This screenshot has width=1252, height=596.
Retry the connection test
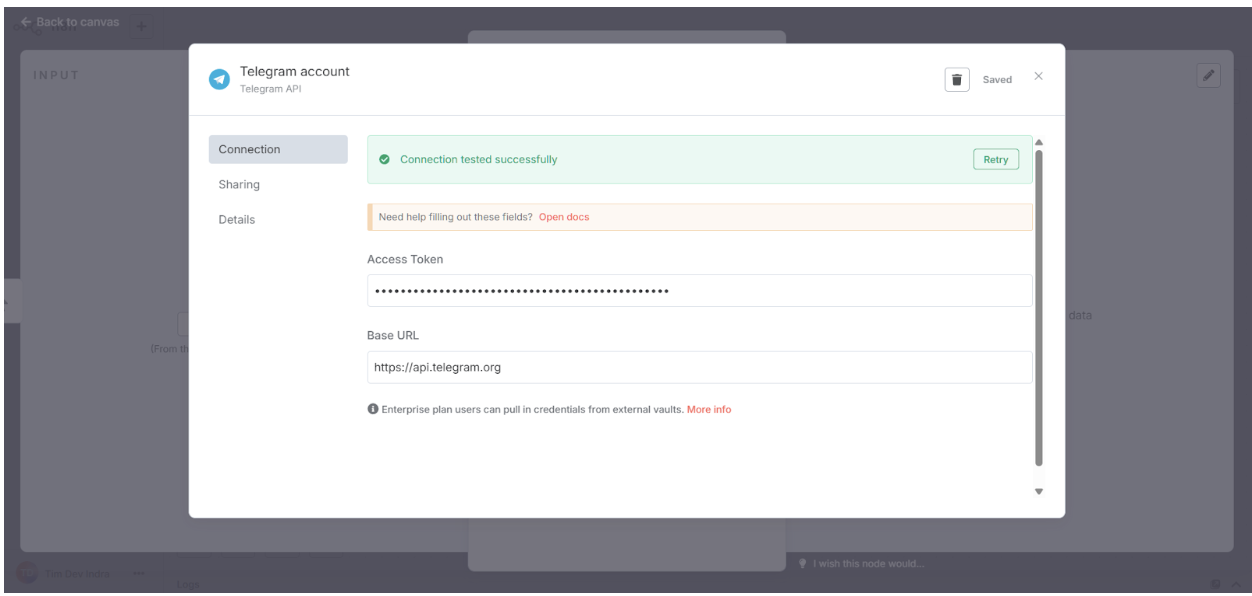tap(996, 160)
